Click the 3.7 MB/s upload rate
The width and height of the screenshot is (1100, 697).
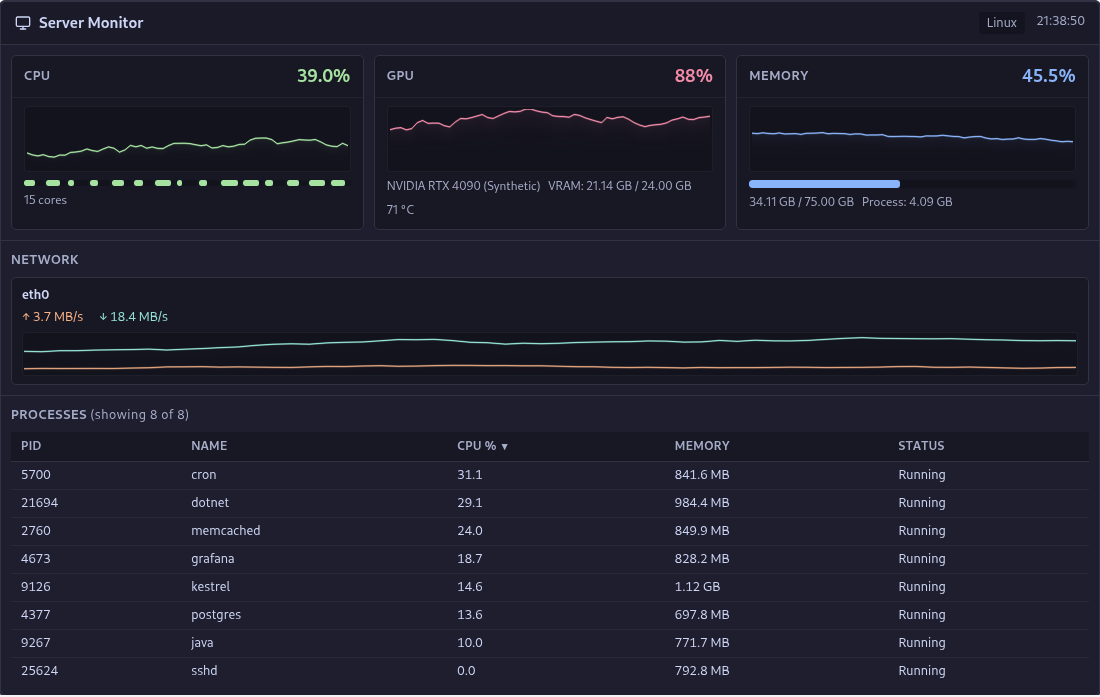58,317
